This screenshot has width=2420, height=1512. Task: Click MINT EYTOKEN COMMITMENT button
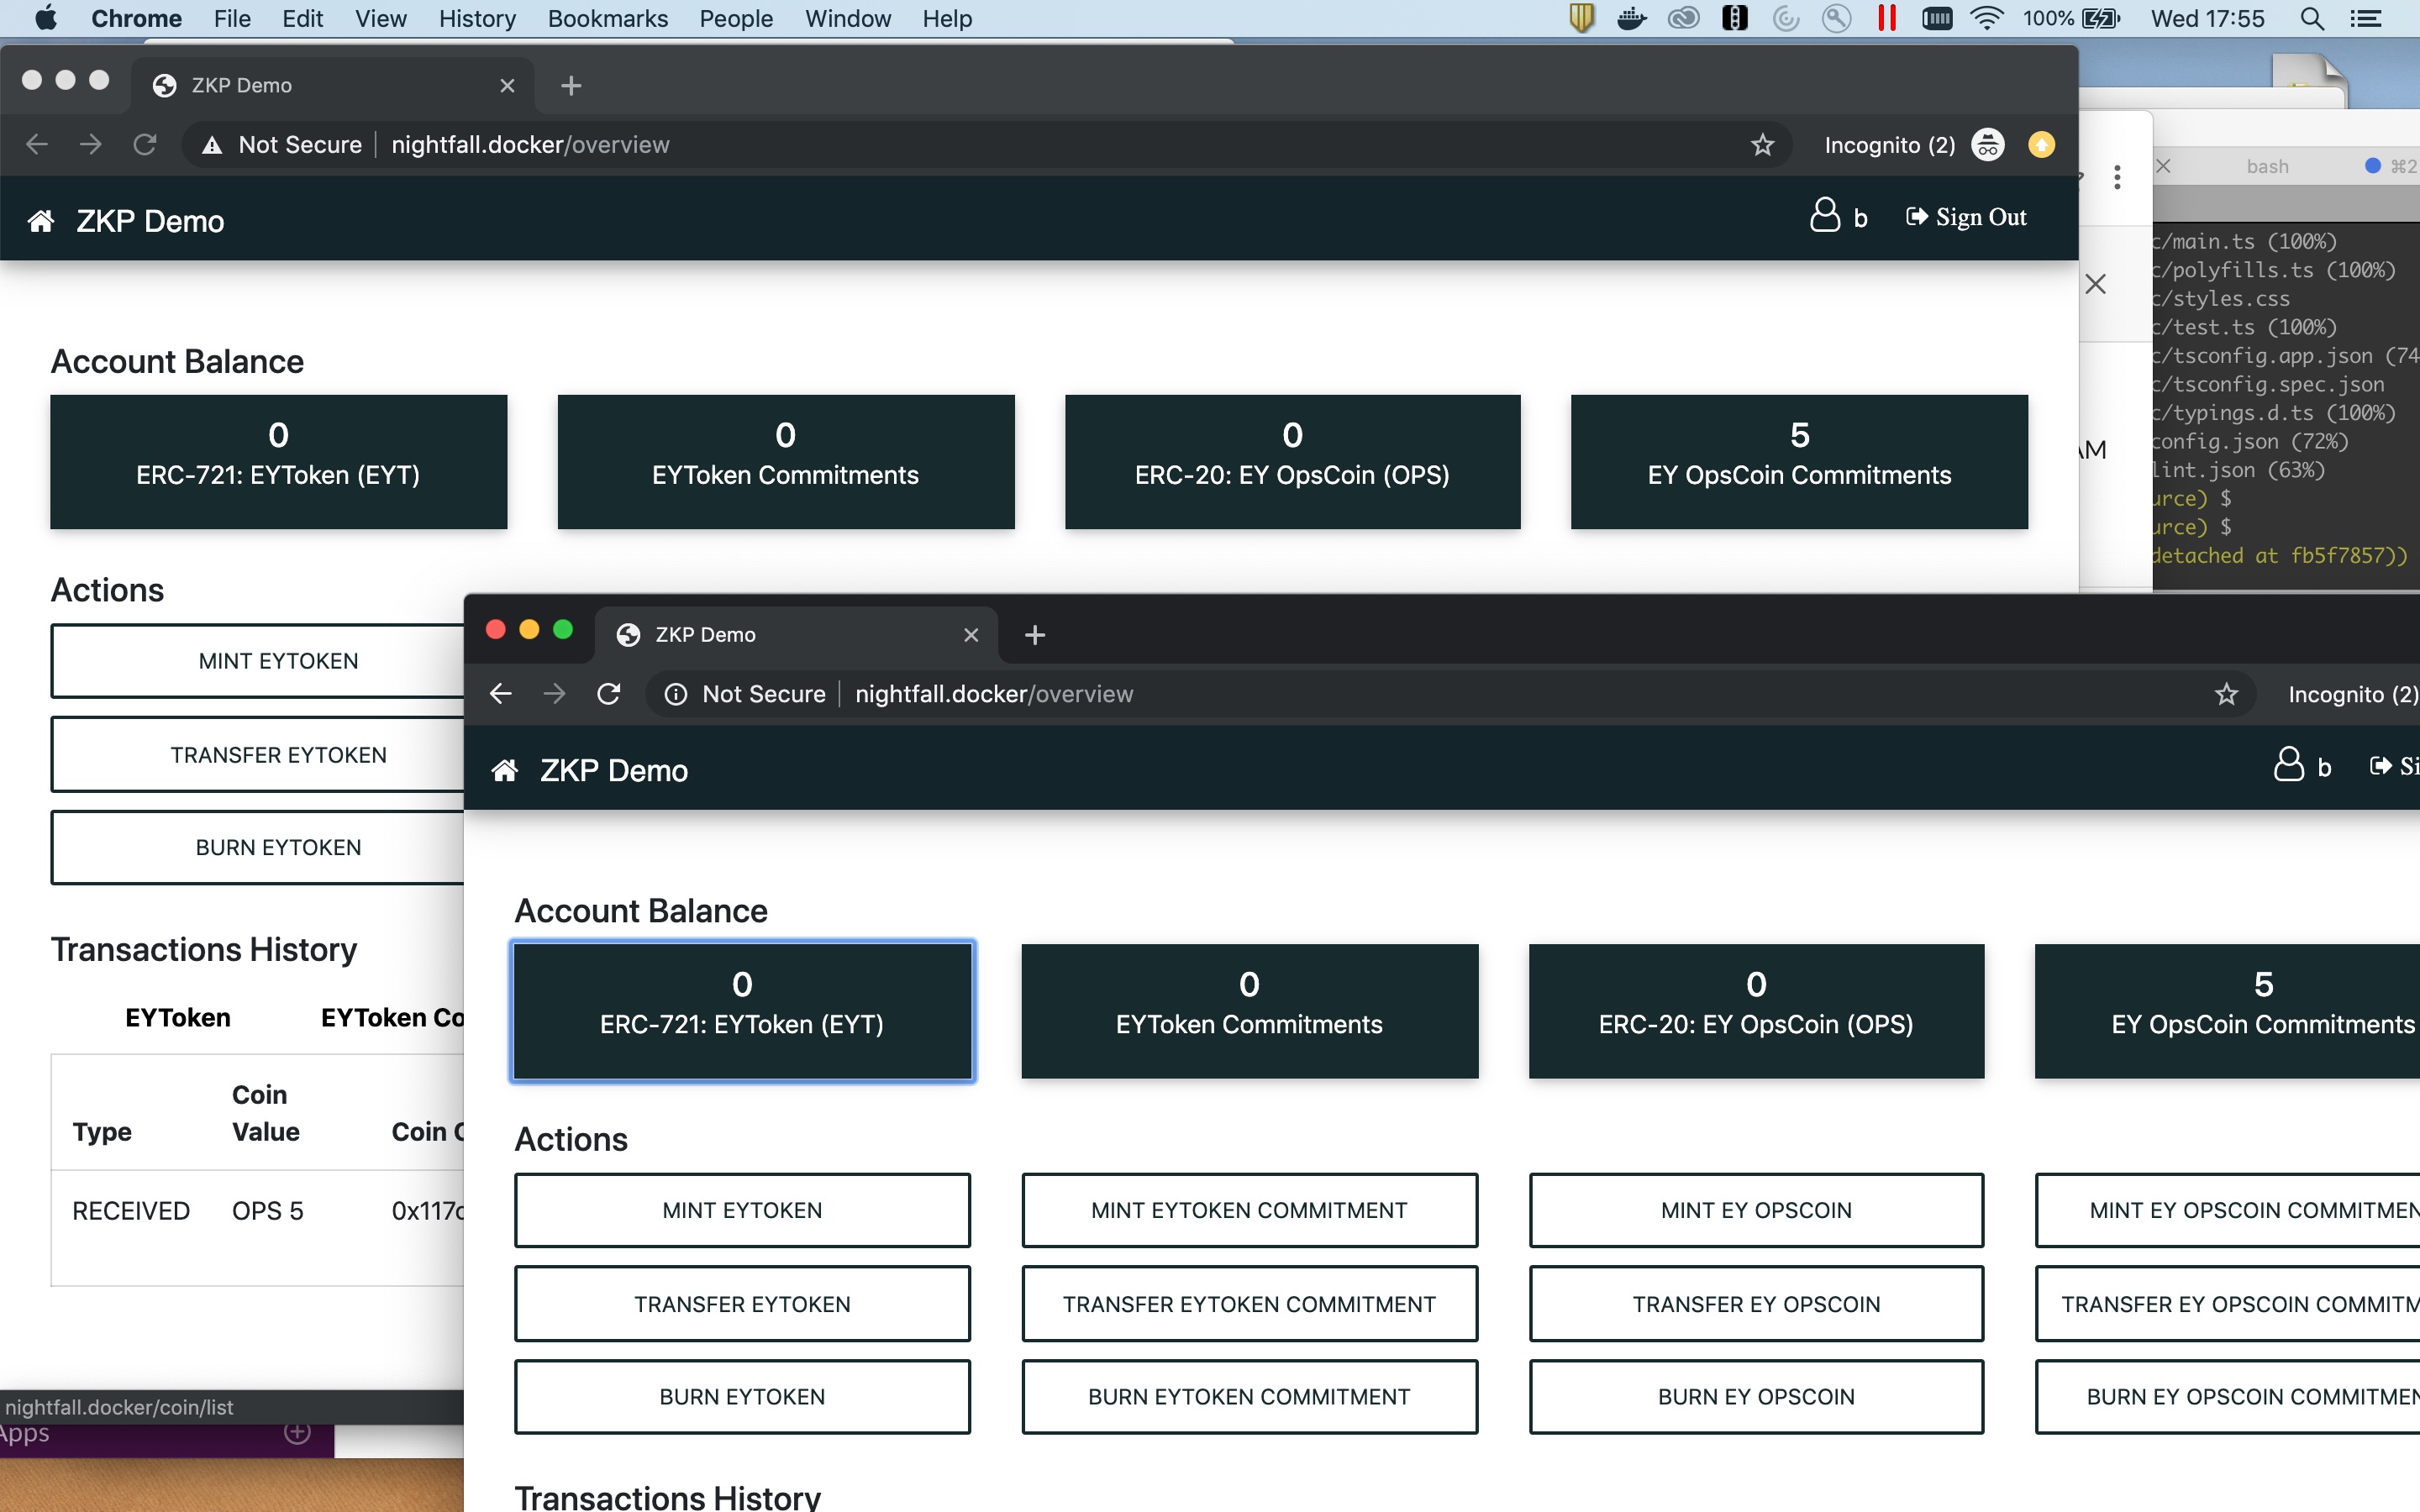(x=1249, y=1210)
